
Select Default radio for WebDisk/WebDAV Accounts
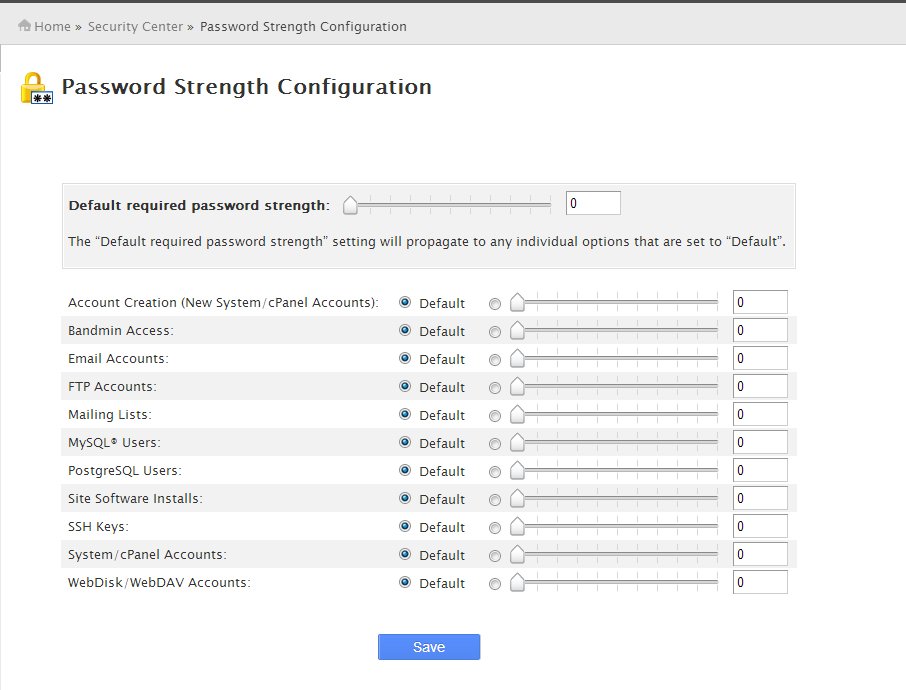tap(405, 582)
